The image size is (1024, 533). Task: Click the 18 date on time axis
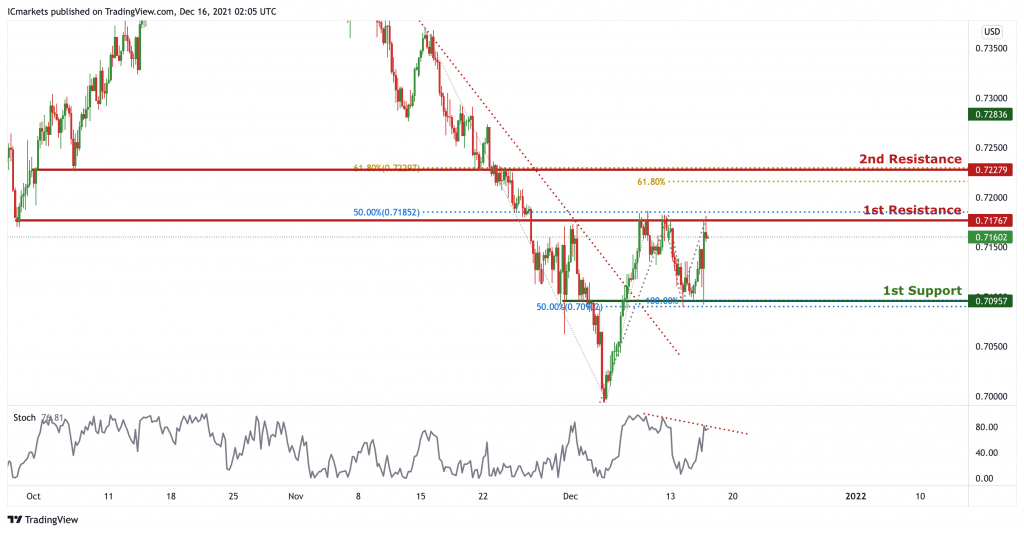click(x=171, y=496)
